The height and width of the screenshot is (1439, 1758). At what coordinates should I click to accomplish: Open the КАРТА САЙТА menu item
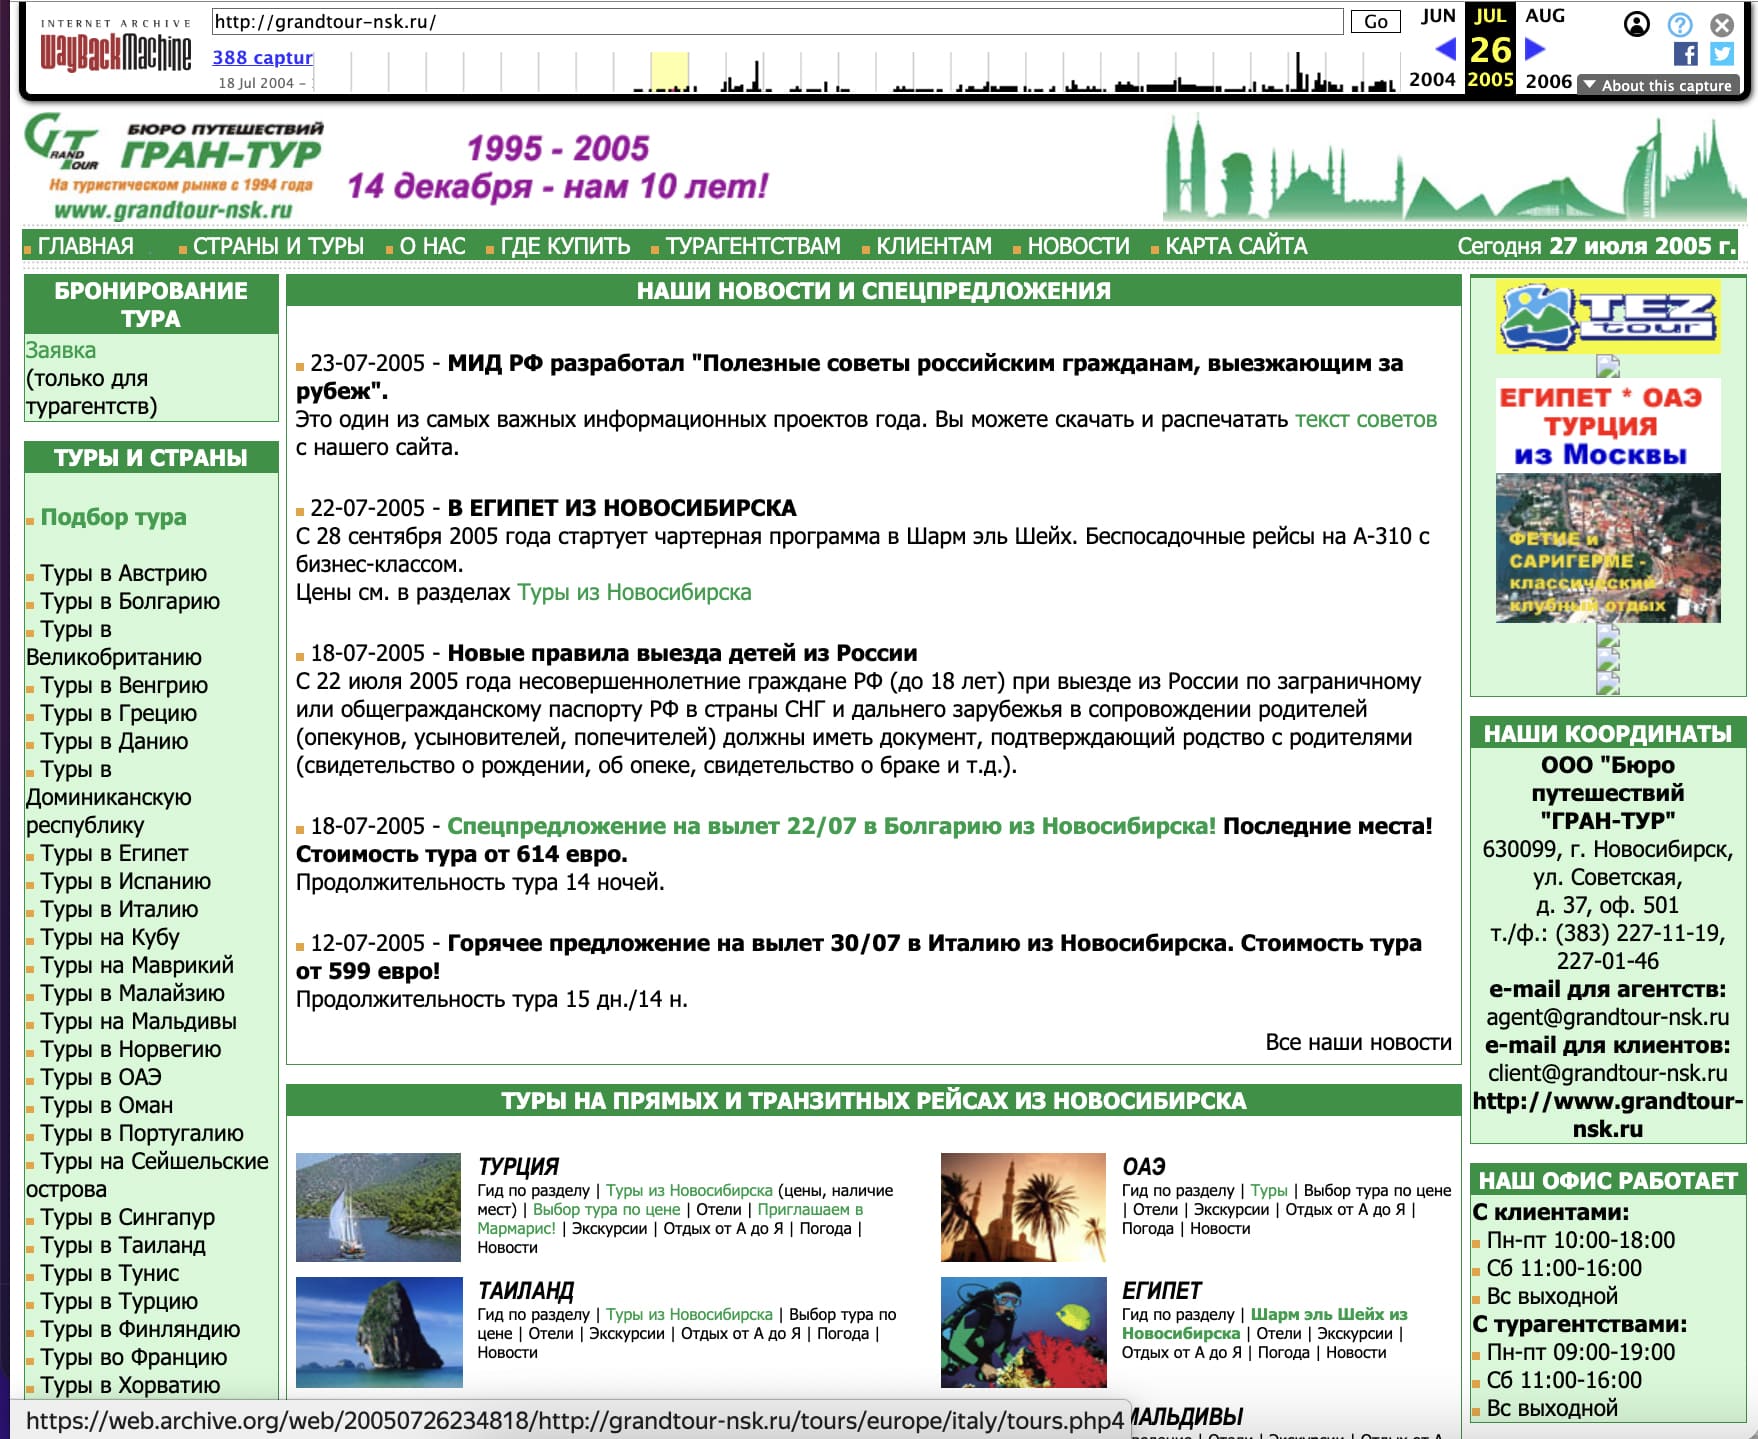click(x=1236, y=245)
